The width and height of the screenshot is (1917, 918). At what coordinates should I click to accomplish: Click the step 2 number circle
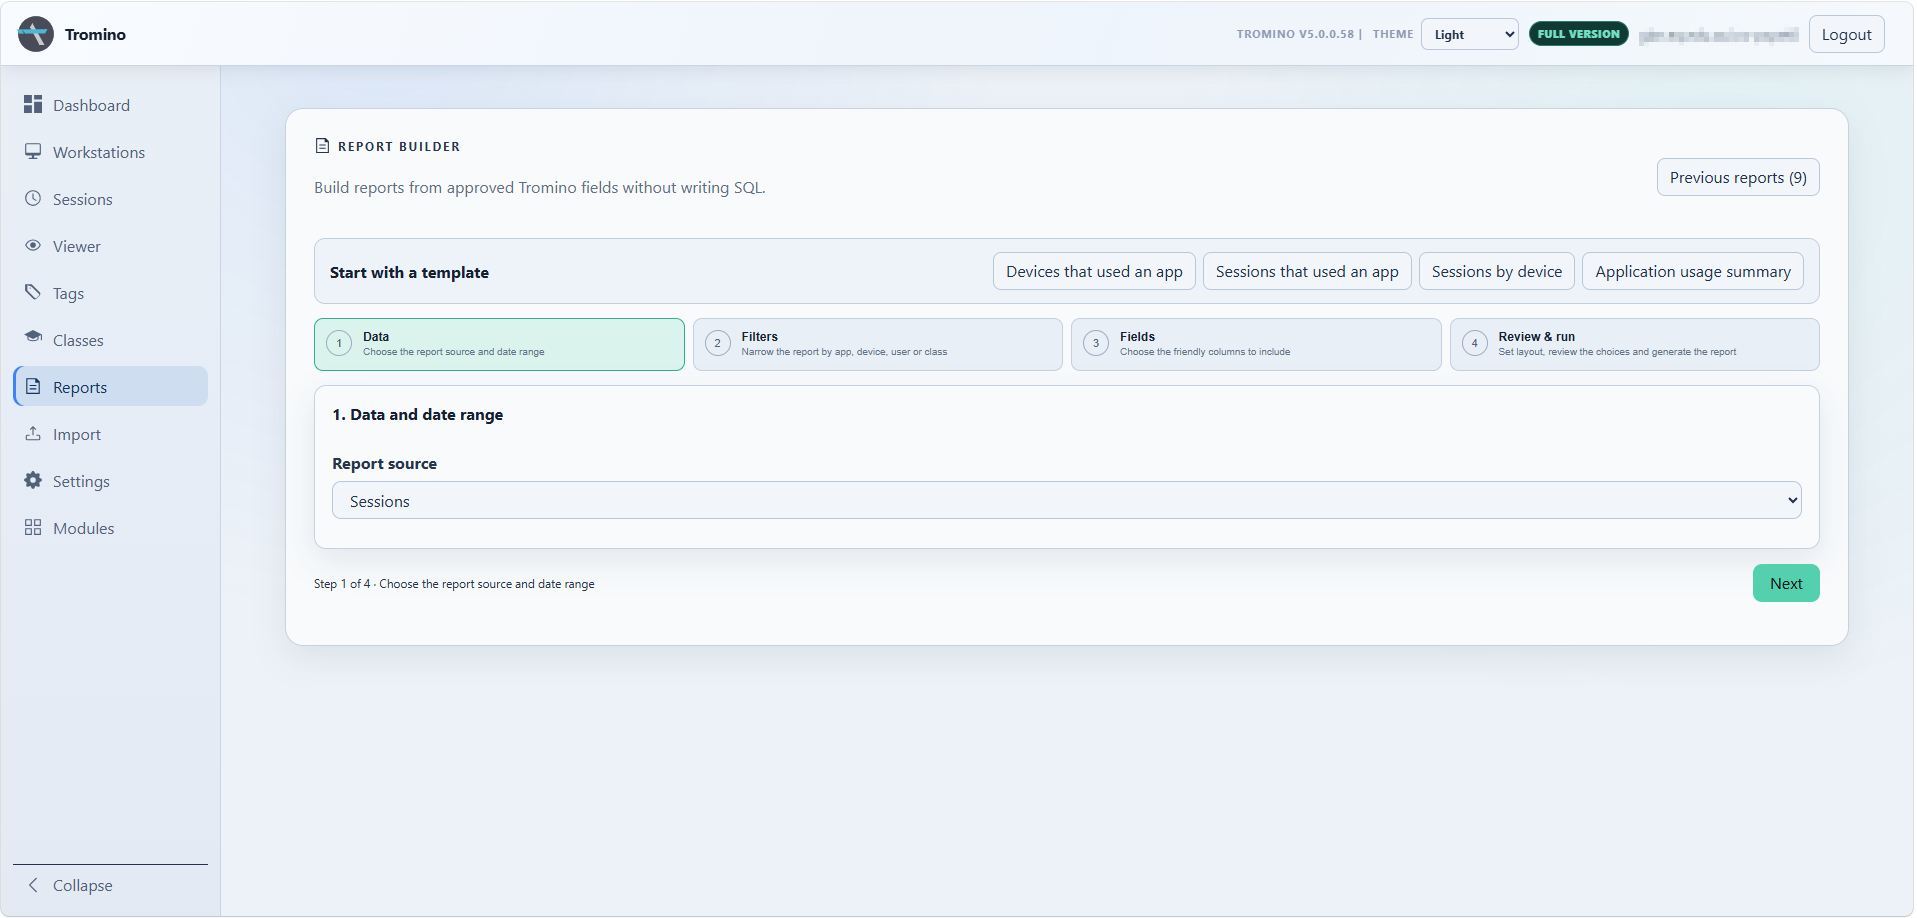point(717,344)
